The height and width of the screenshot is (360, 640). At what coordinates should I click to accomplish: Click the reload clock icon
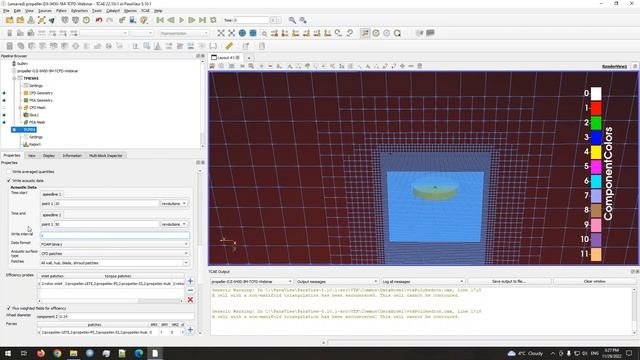[87, 20]
